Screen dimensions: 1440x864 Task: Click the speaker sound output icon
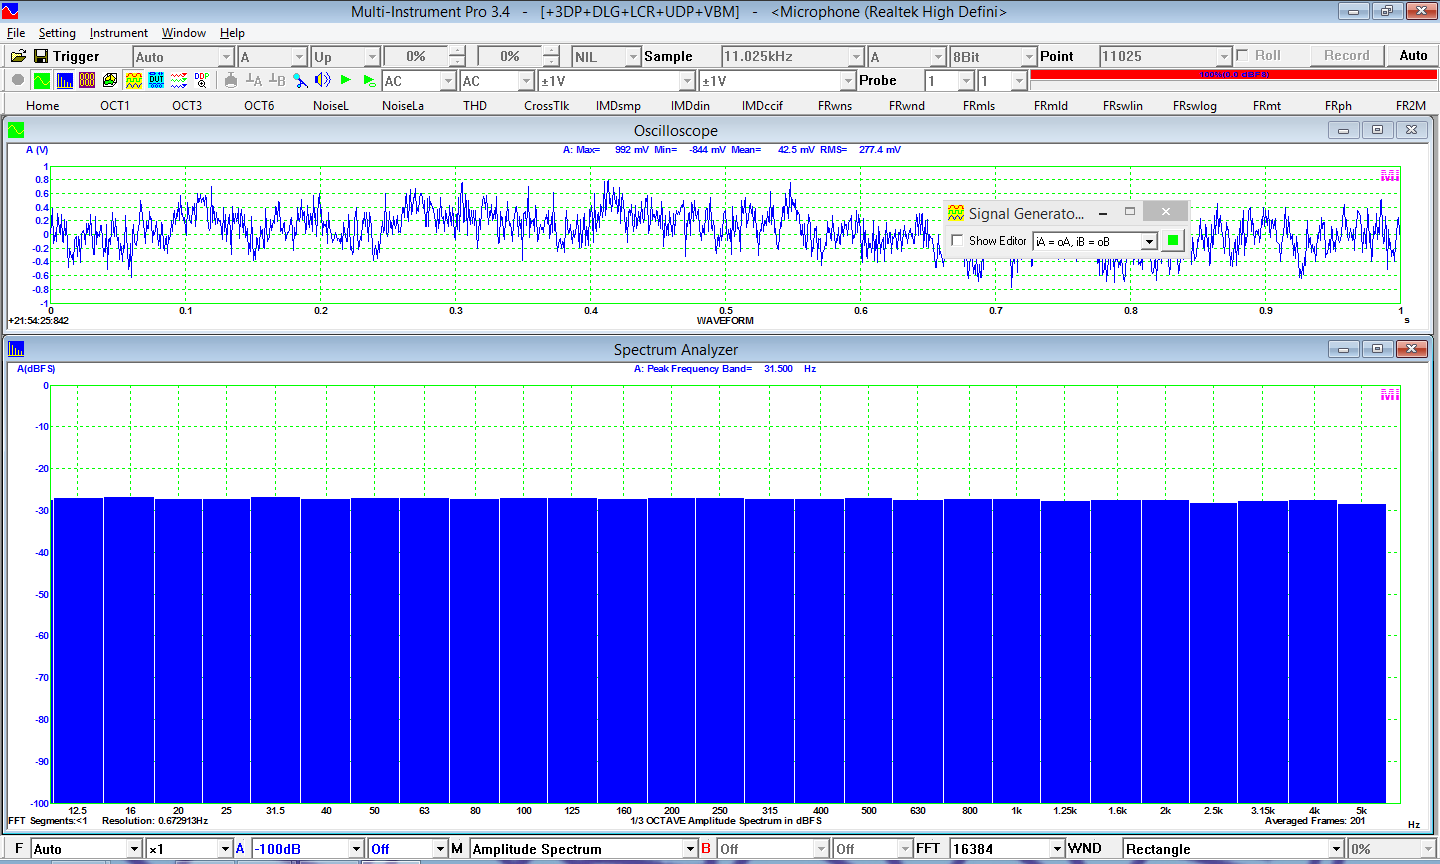[322, 81]
